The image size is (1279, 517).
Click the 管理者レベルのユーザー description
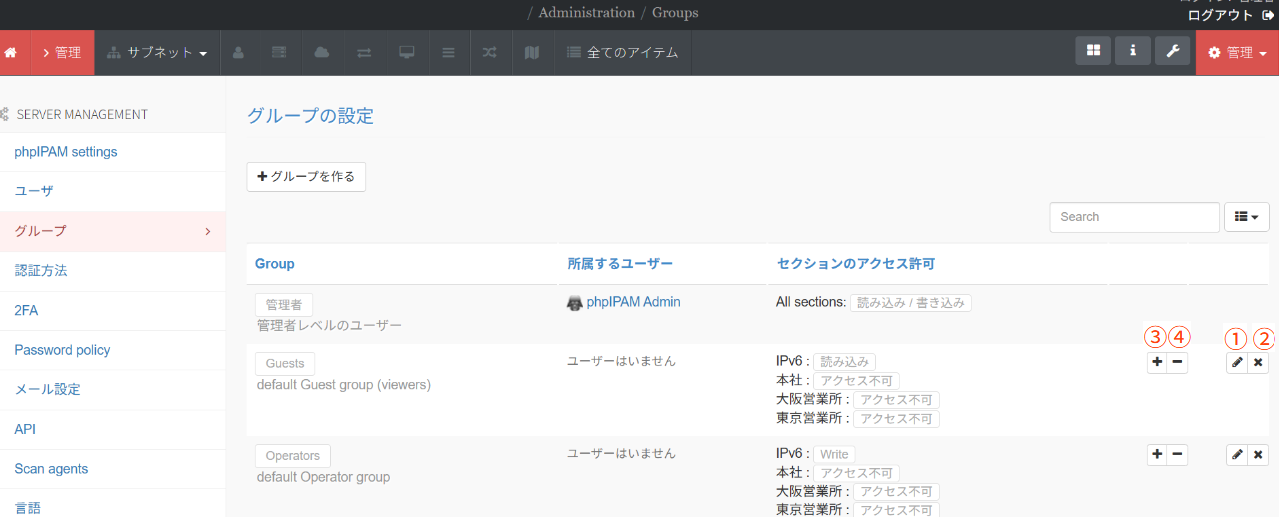click(x=329, y=326)
